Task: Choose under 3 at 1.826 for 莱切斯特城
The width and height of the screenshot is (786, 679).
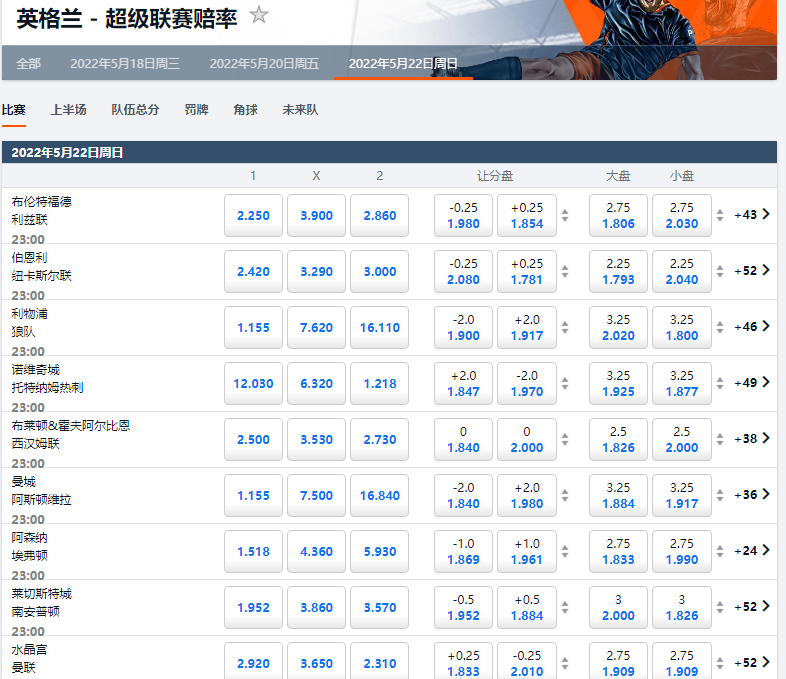Action: click(x=682, y=608)
